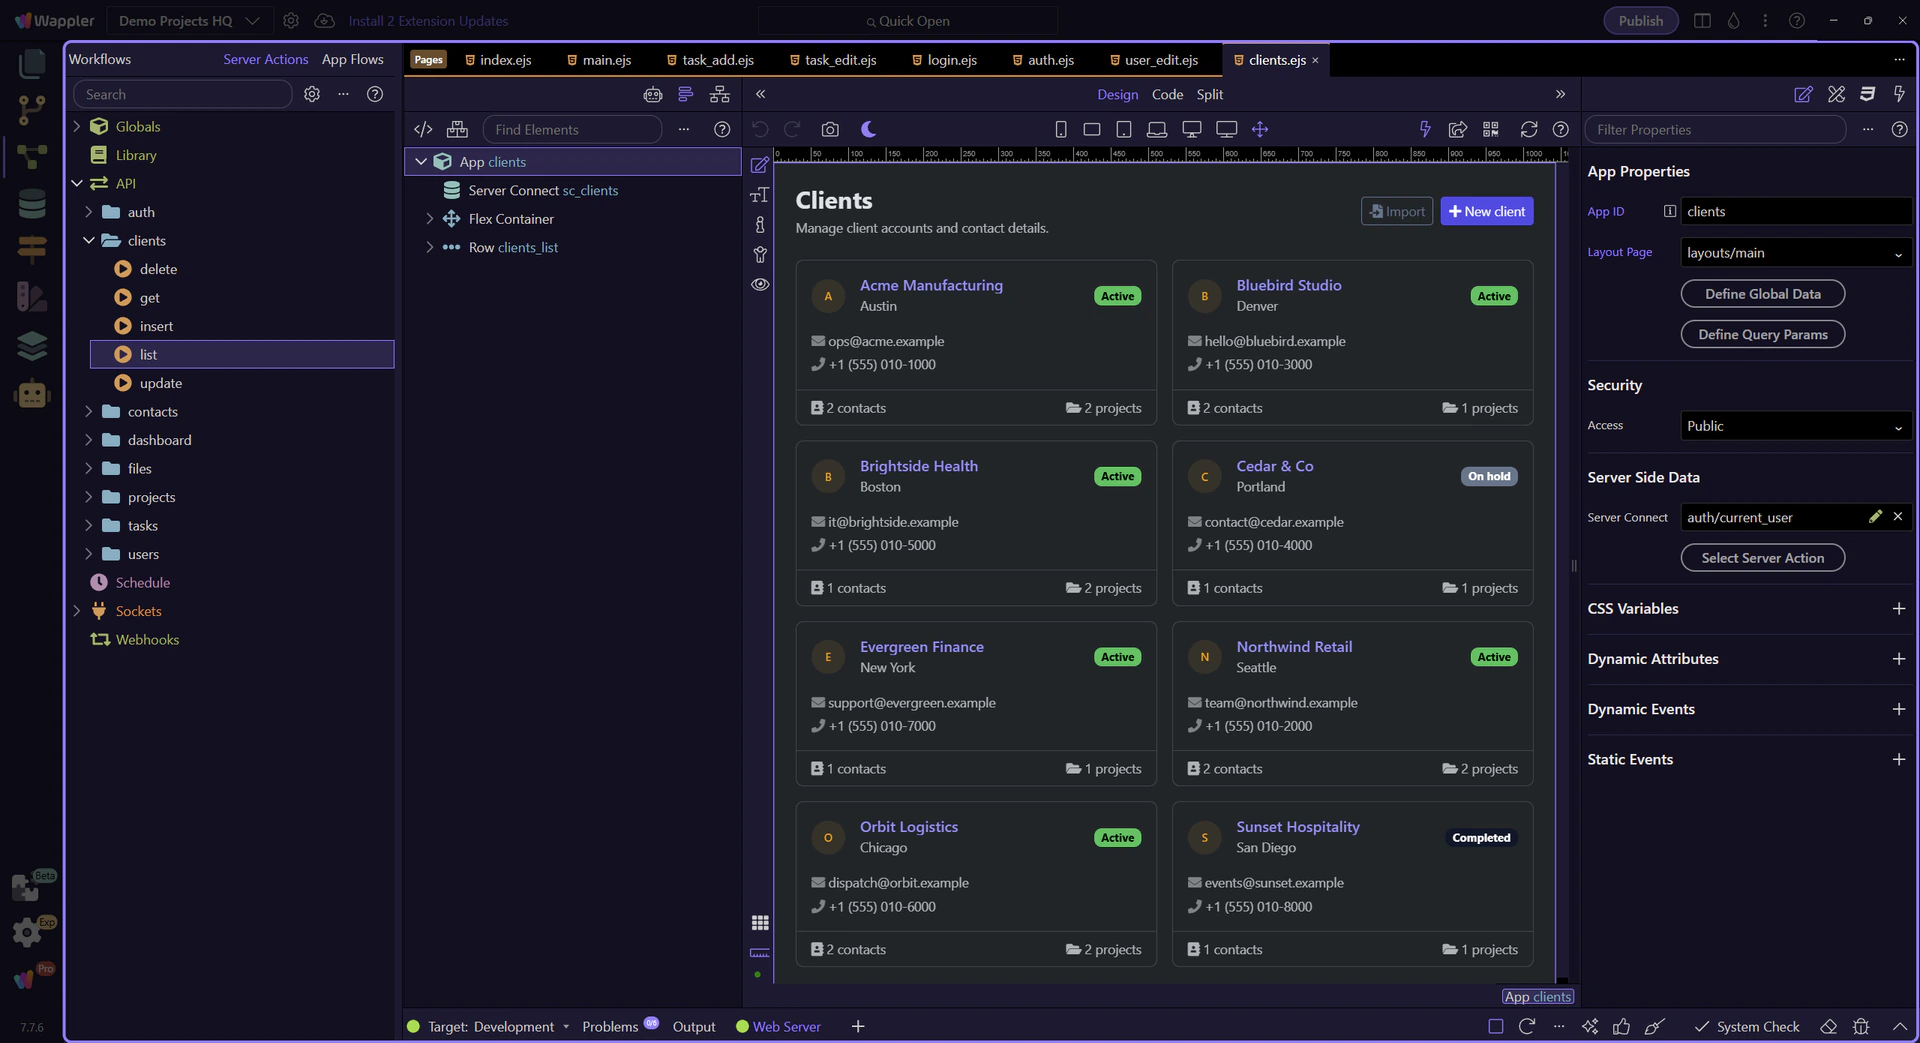Select the update server action in tree

[160, 383]
